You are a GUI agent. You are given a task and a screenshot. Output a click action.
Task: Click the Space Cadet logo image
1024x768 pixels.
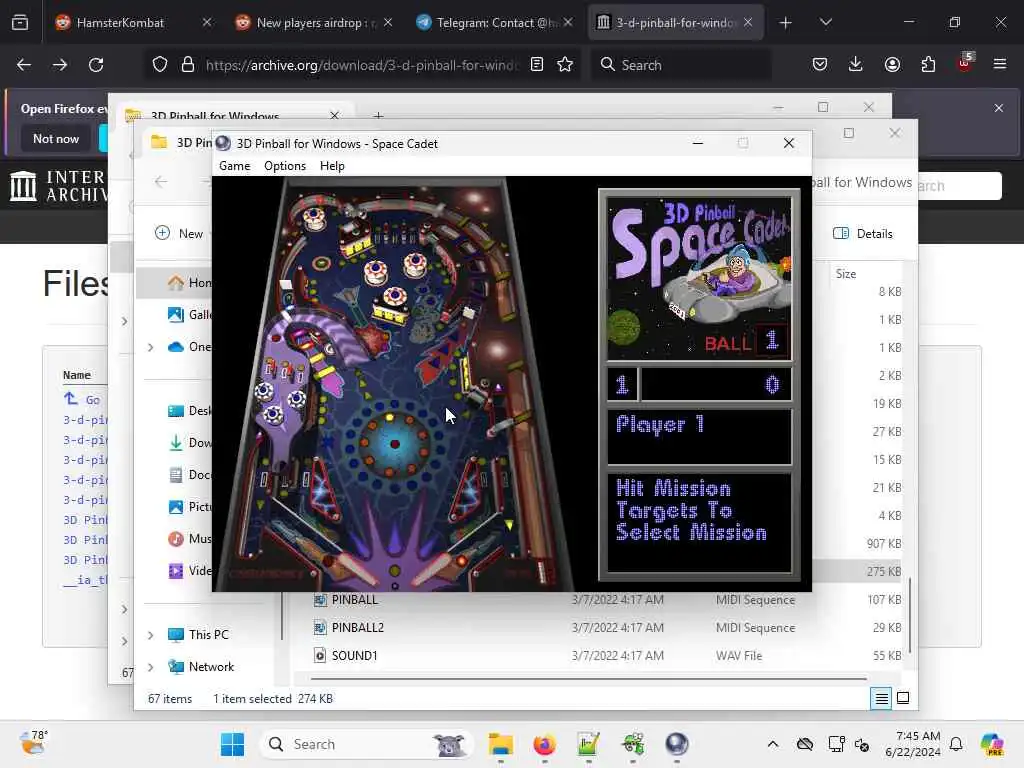click(699, 279)
